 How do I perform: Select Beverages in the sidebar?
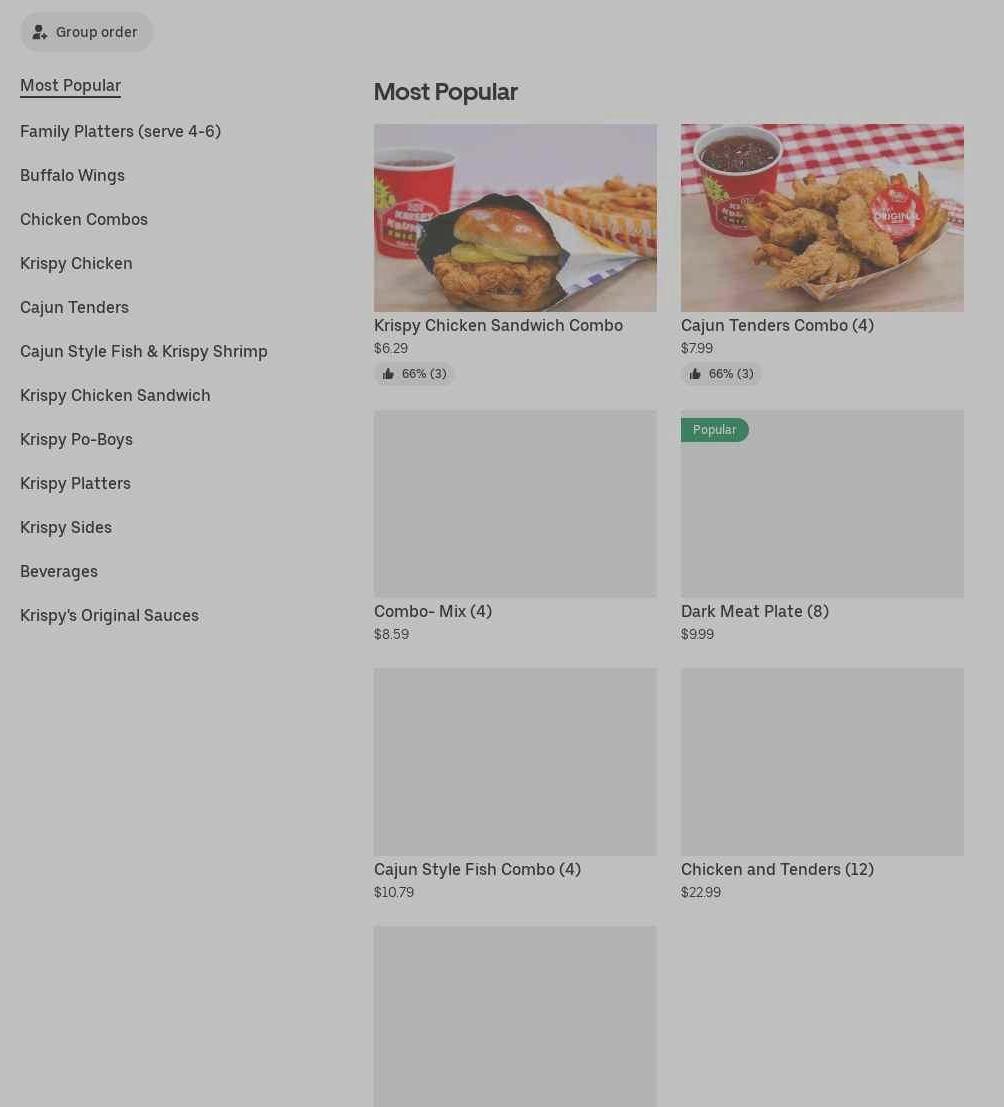pos(59,571)
